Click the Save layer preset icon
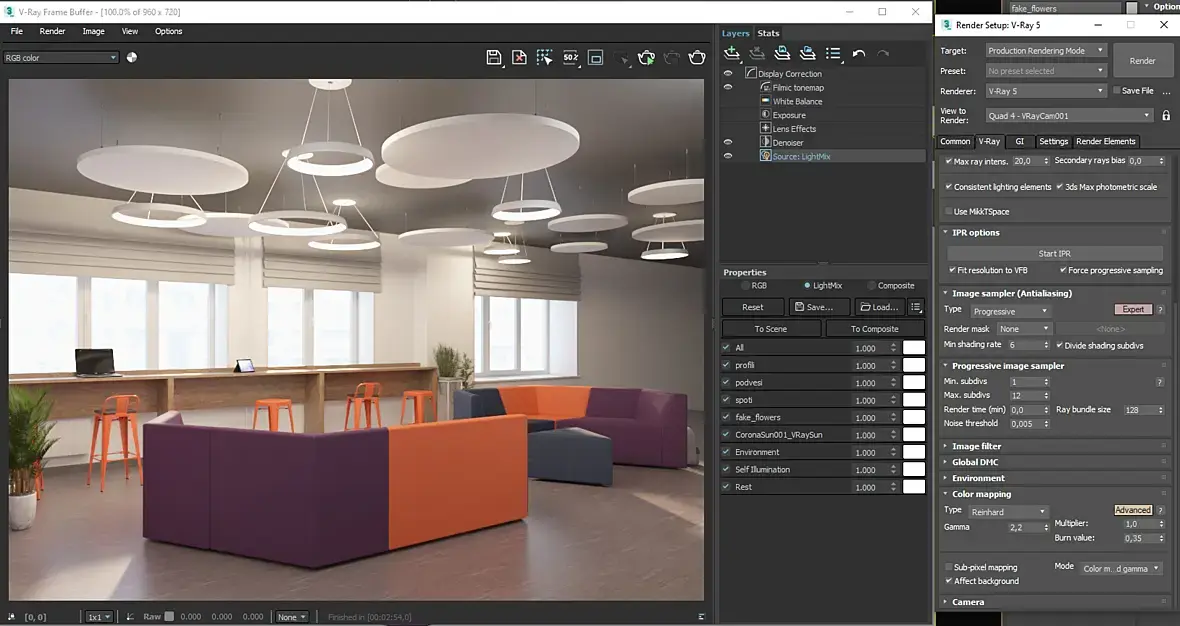This screenshot has height=626, width=1180. tap(782, 53)
